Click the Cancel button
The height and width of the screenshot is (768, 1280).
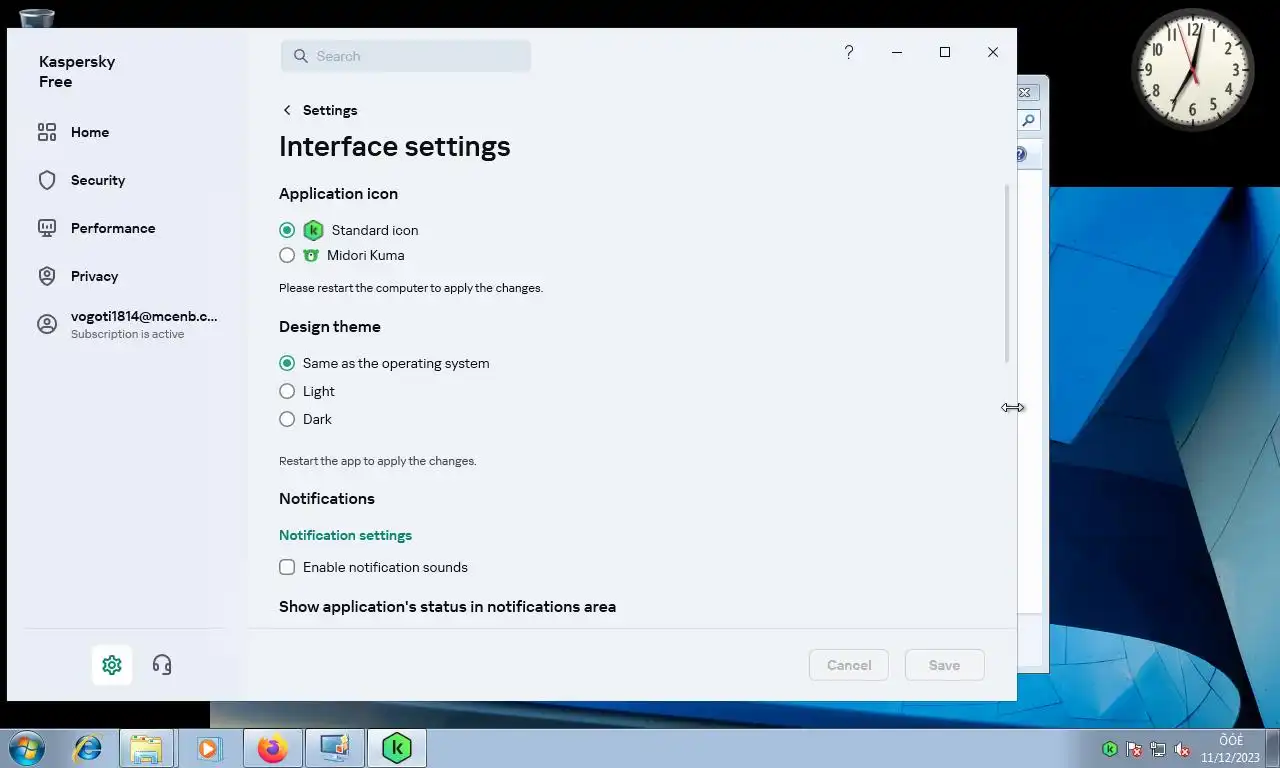(849, 665)
